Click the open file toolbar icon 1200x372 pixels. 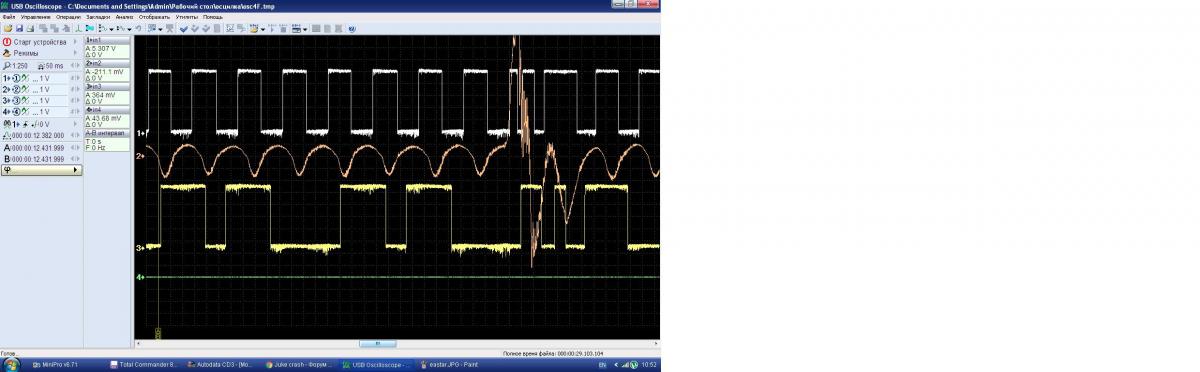(x=7, y=28)
